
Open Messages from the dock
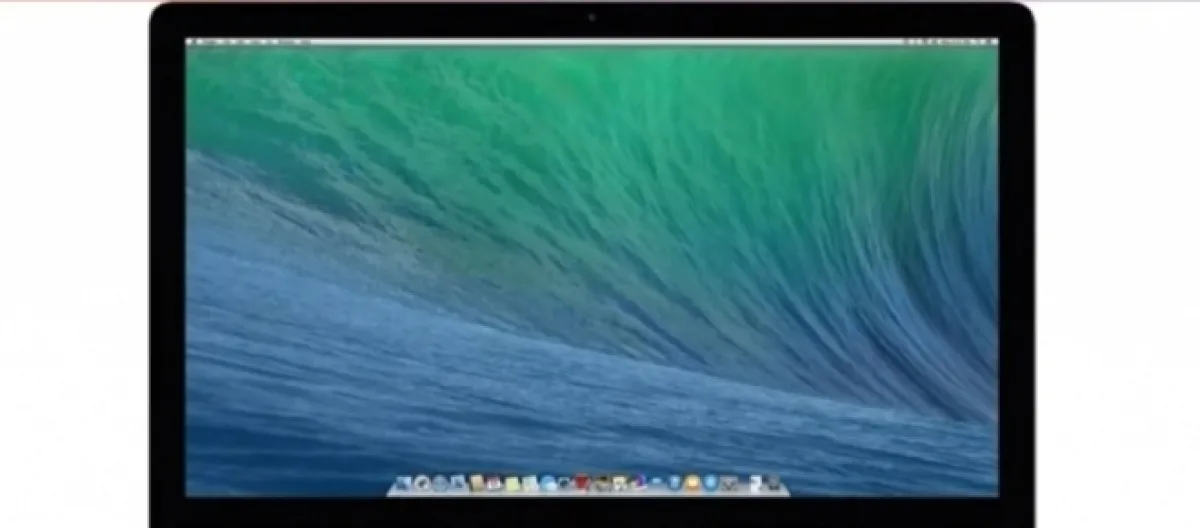pyautogui.click(x=550, y=484)
